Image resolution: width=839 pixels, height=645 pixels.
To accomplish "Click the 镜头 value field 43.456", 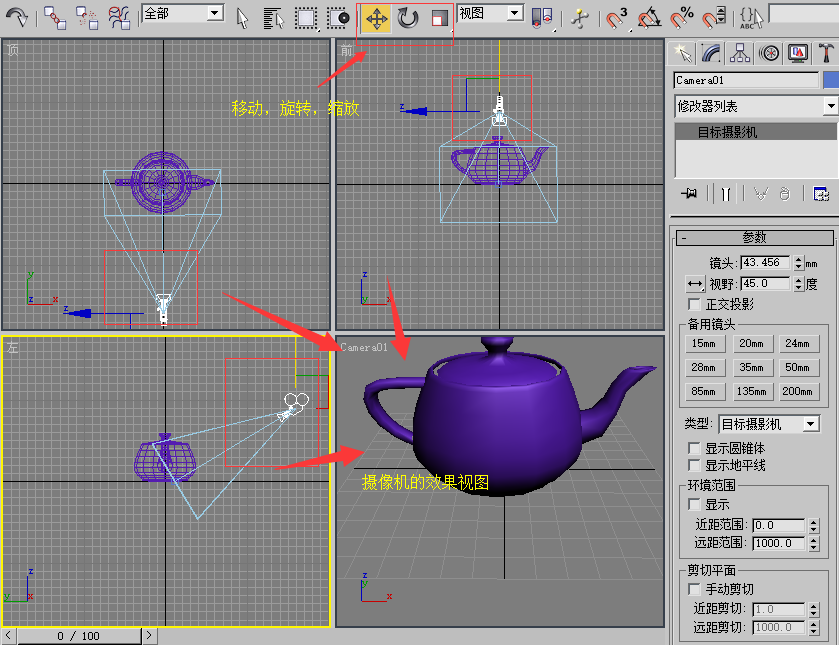I will point(765,263).
